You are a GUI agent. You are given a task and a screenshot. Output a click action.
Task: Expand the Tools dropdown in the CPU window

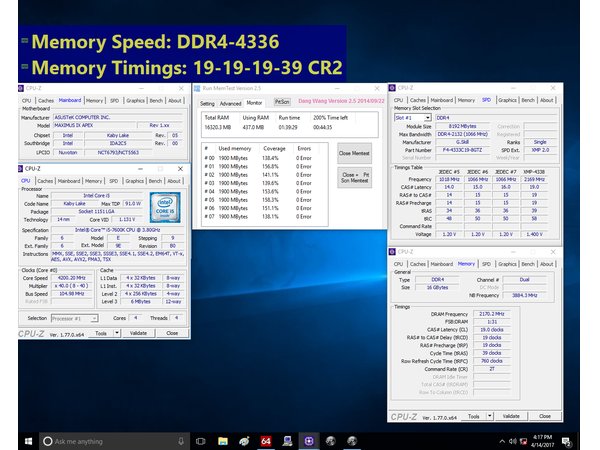tap(102, 333)
